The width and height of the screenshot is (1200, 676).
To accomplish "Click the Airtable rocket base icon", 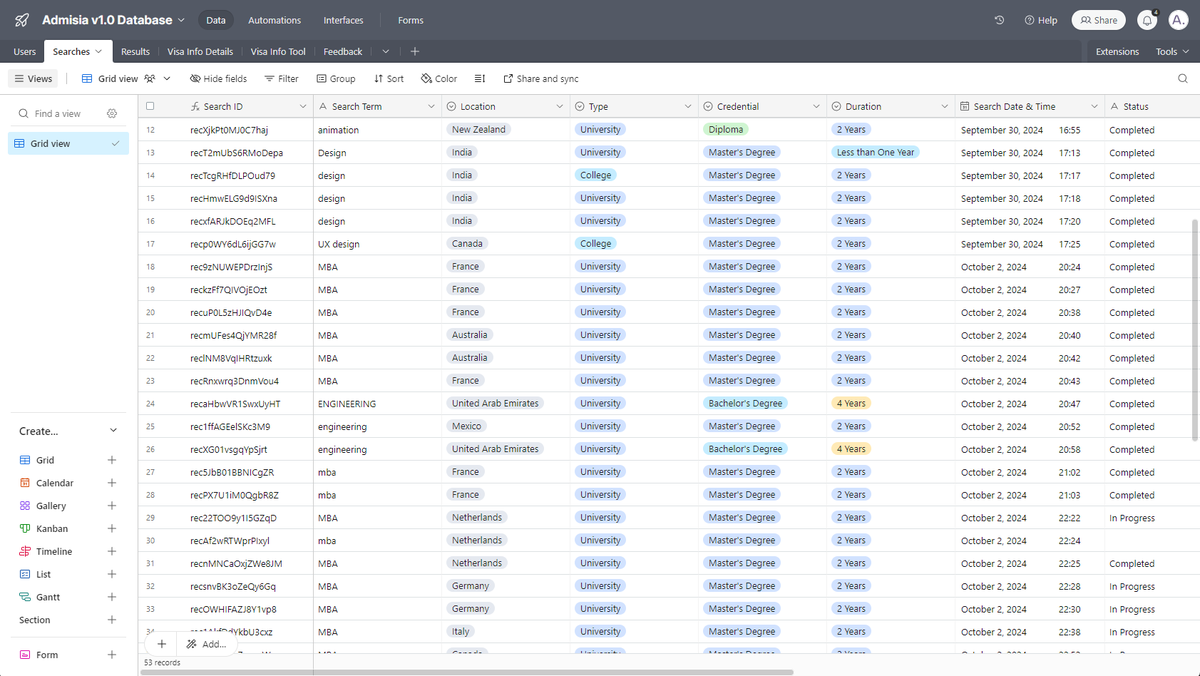I will point(22,20).
